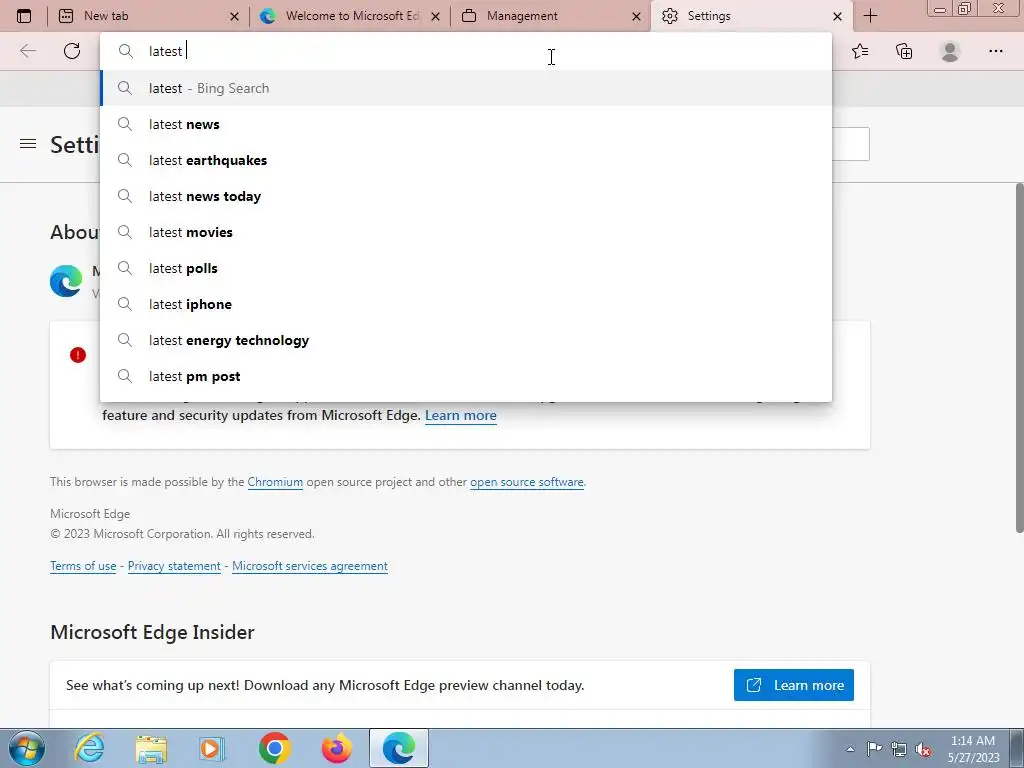The height and width of the screenshot is (768, 1024).
Task: Select 'latest iphone' suggestion
Action: tap(466, 304)
